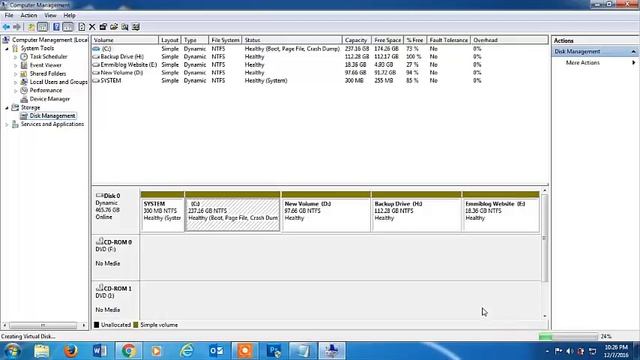Open Device Manager from the tree

pyautogui.click(x=50, y=99)
